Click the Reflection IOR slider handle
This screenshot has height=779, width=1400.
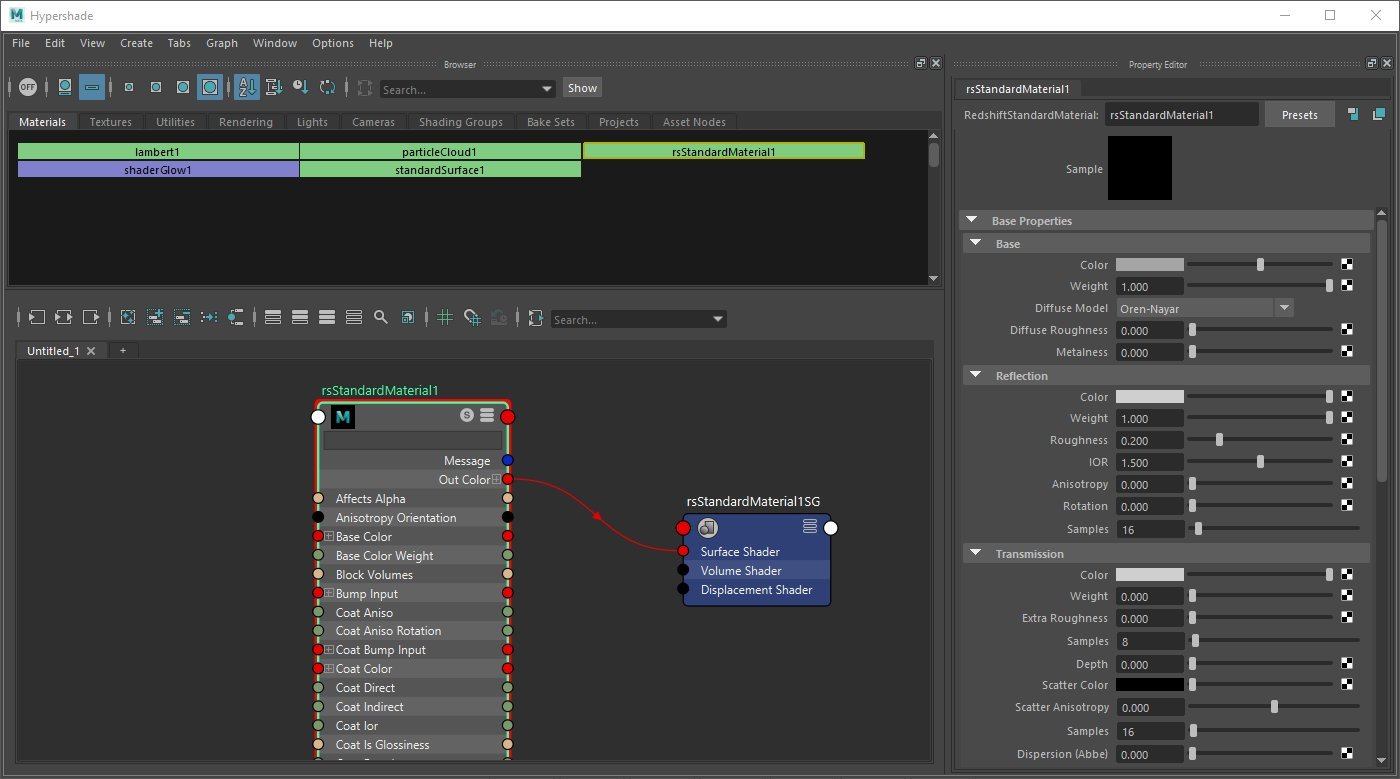click(x=1260, y=462)
